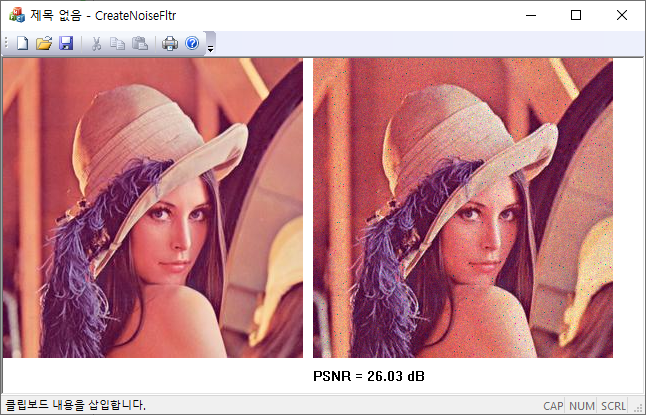Click the title "제목 없음 - CreateNoiseFltr"
This screenshot has height=415, width=646.
tap(103, 16)
